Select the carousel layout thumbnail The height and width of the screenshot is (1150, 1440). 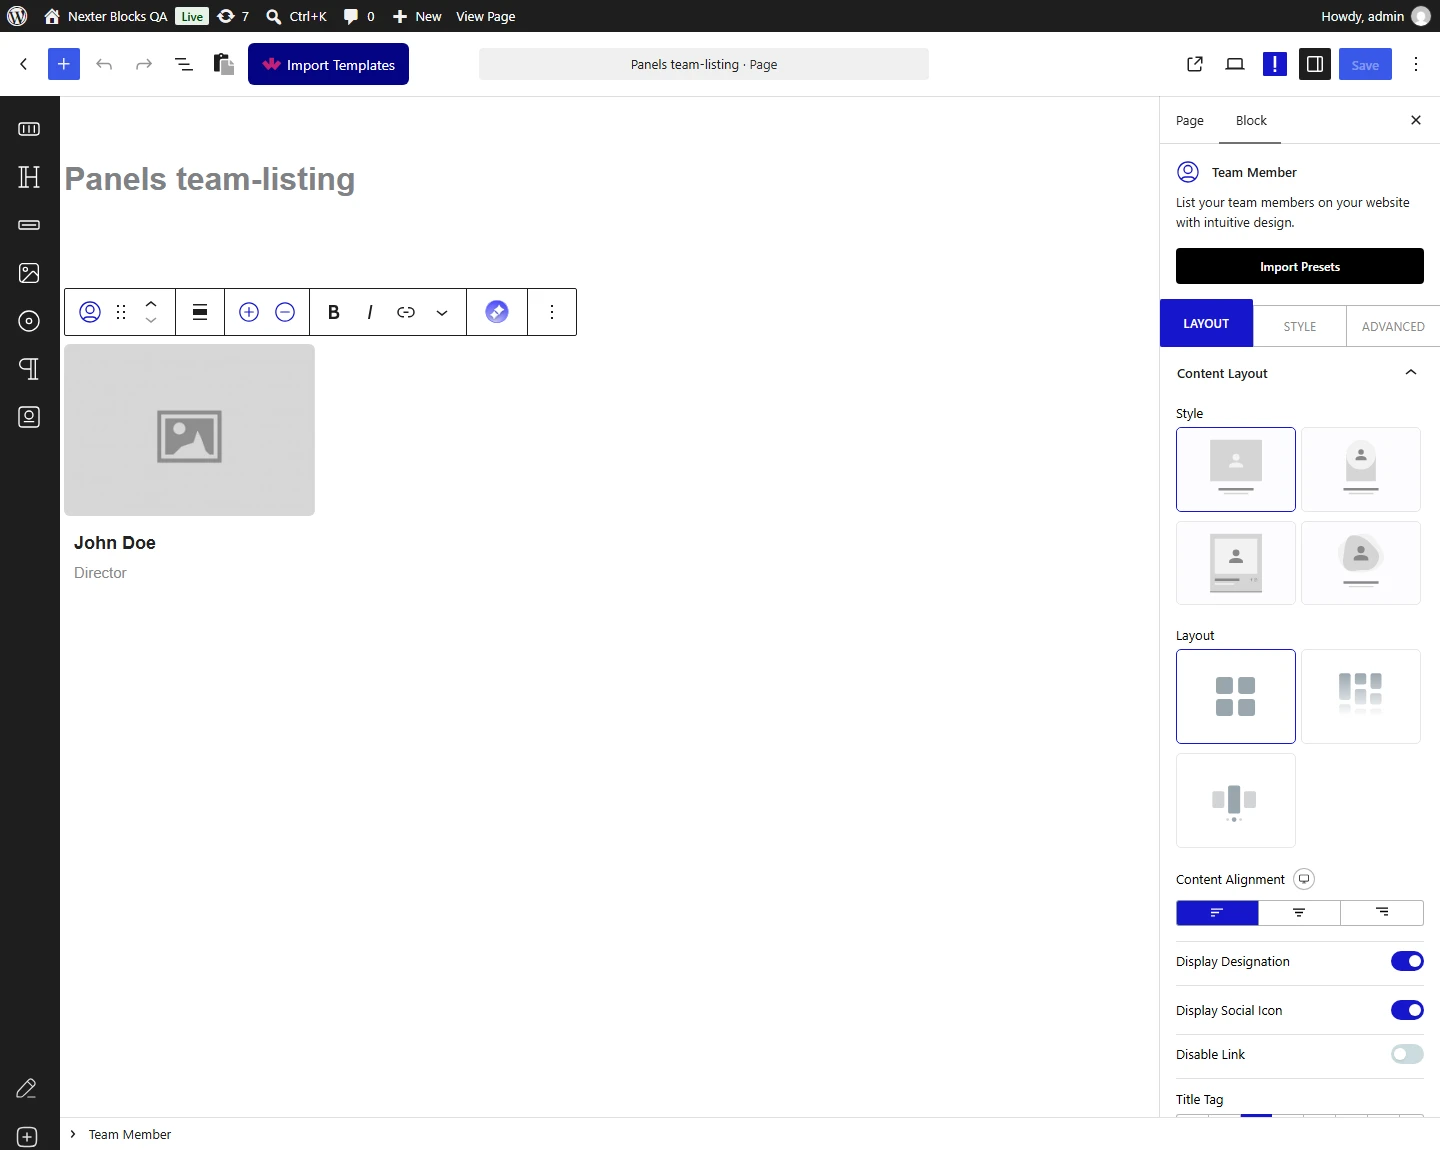[x=1236, y=800]
